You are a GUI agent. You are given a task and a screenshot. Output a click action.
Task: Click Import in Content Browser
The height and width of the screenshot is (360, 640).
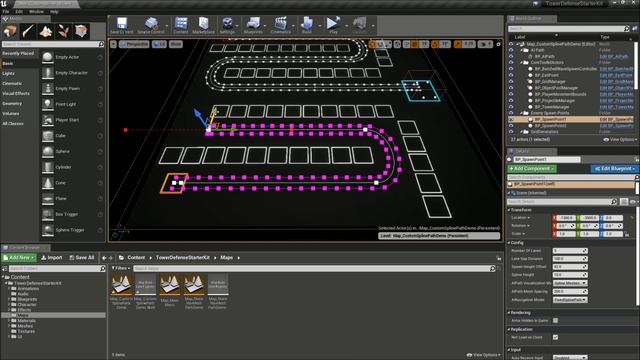click(x=52, y=258)
